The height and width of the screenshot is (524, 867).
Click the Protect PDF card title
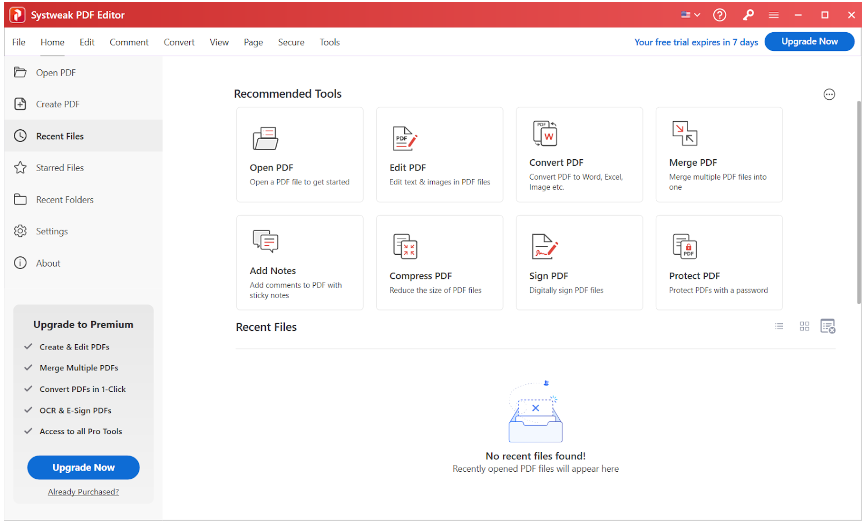(694, 276)
